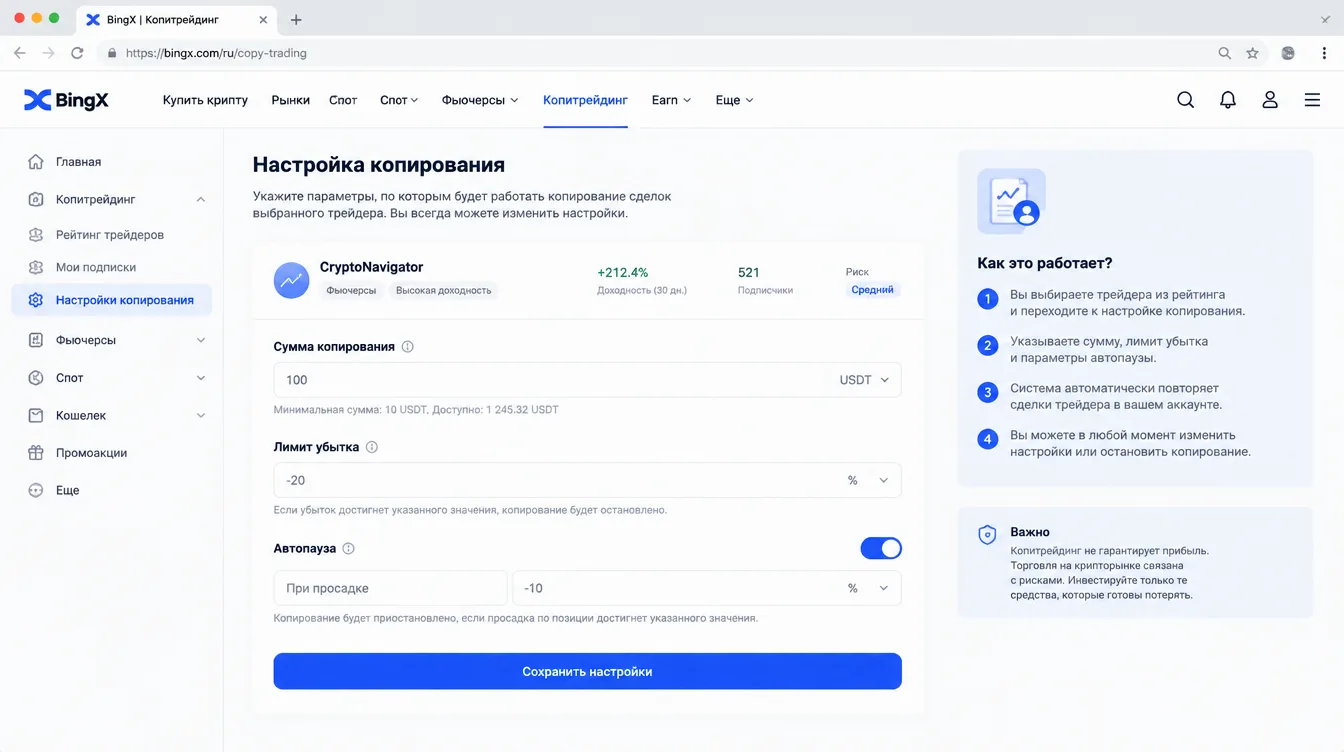
Task: Open the Фьючерсы top menu
Action: 480,100
